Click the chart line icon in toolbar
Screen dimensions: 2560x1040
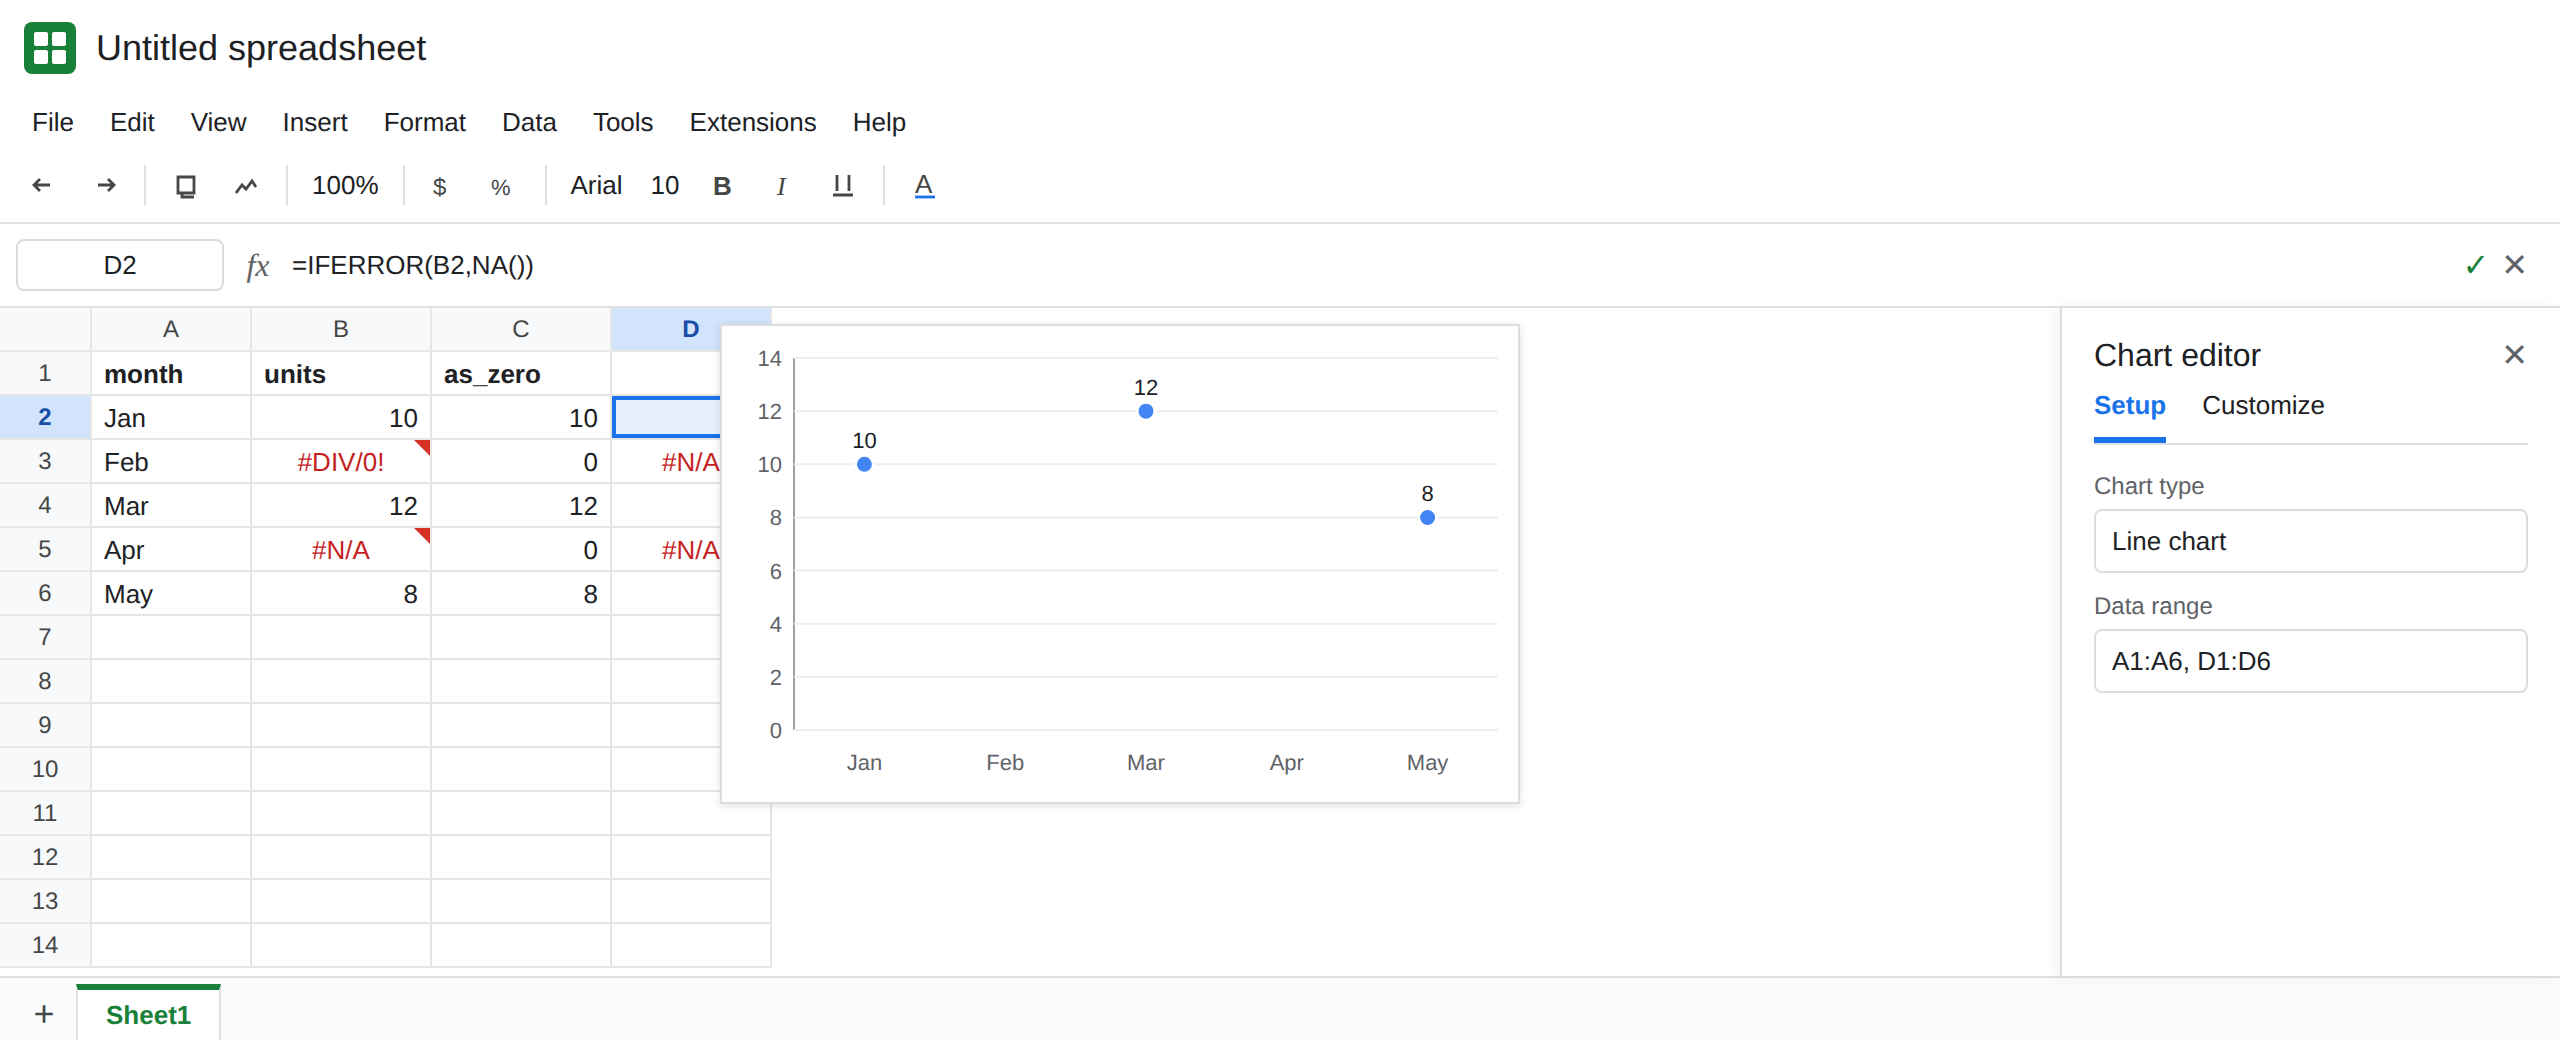[246, 186]
